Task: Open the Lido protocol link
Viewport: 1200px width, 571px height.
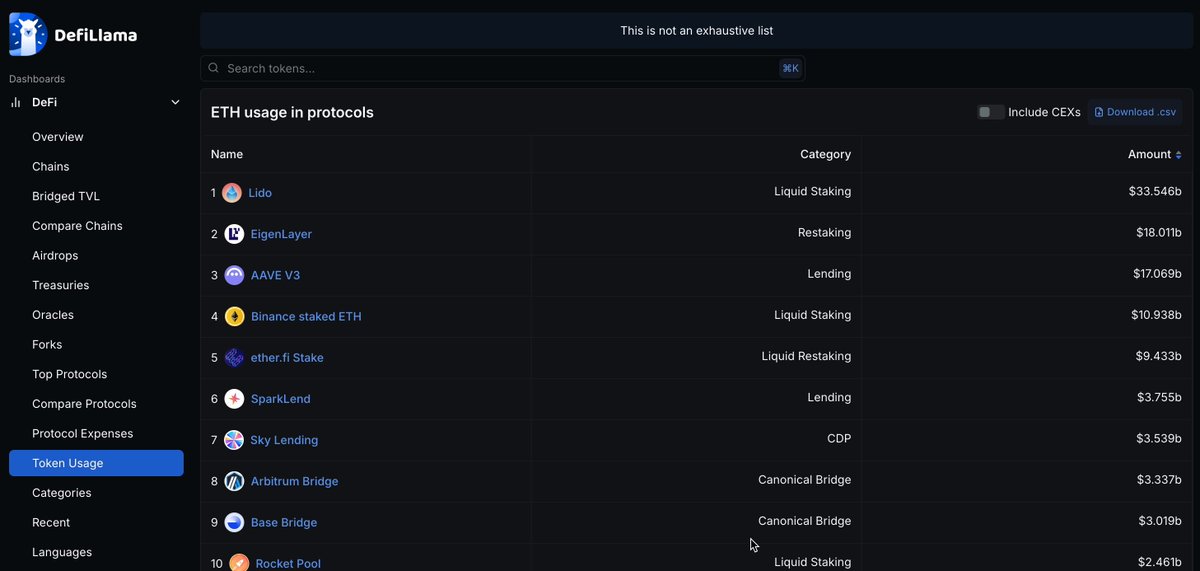Action: (260, 193)
